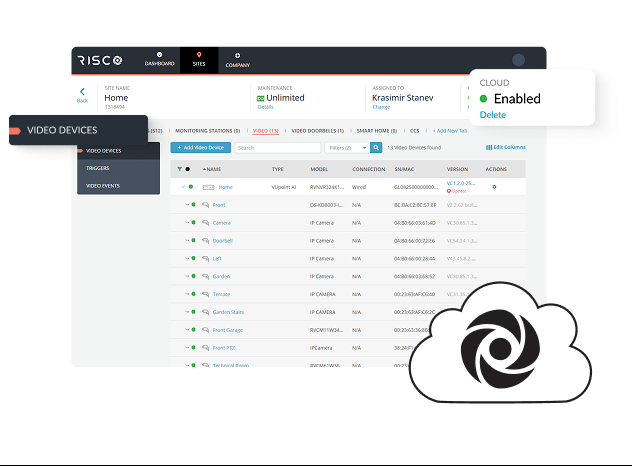This screenshot has height=466, width=635.
Task: Click the Back arrow icon
Action: tap(82, 92)
